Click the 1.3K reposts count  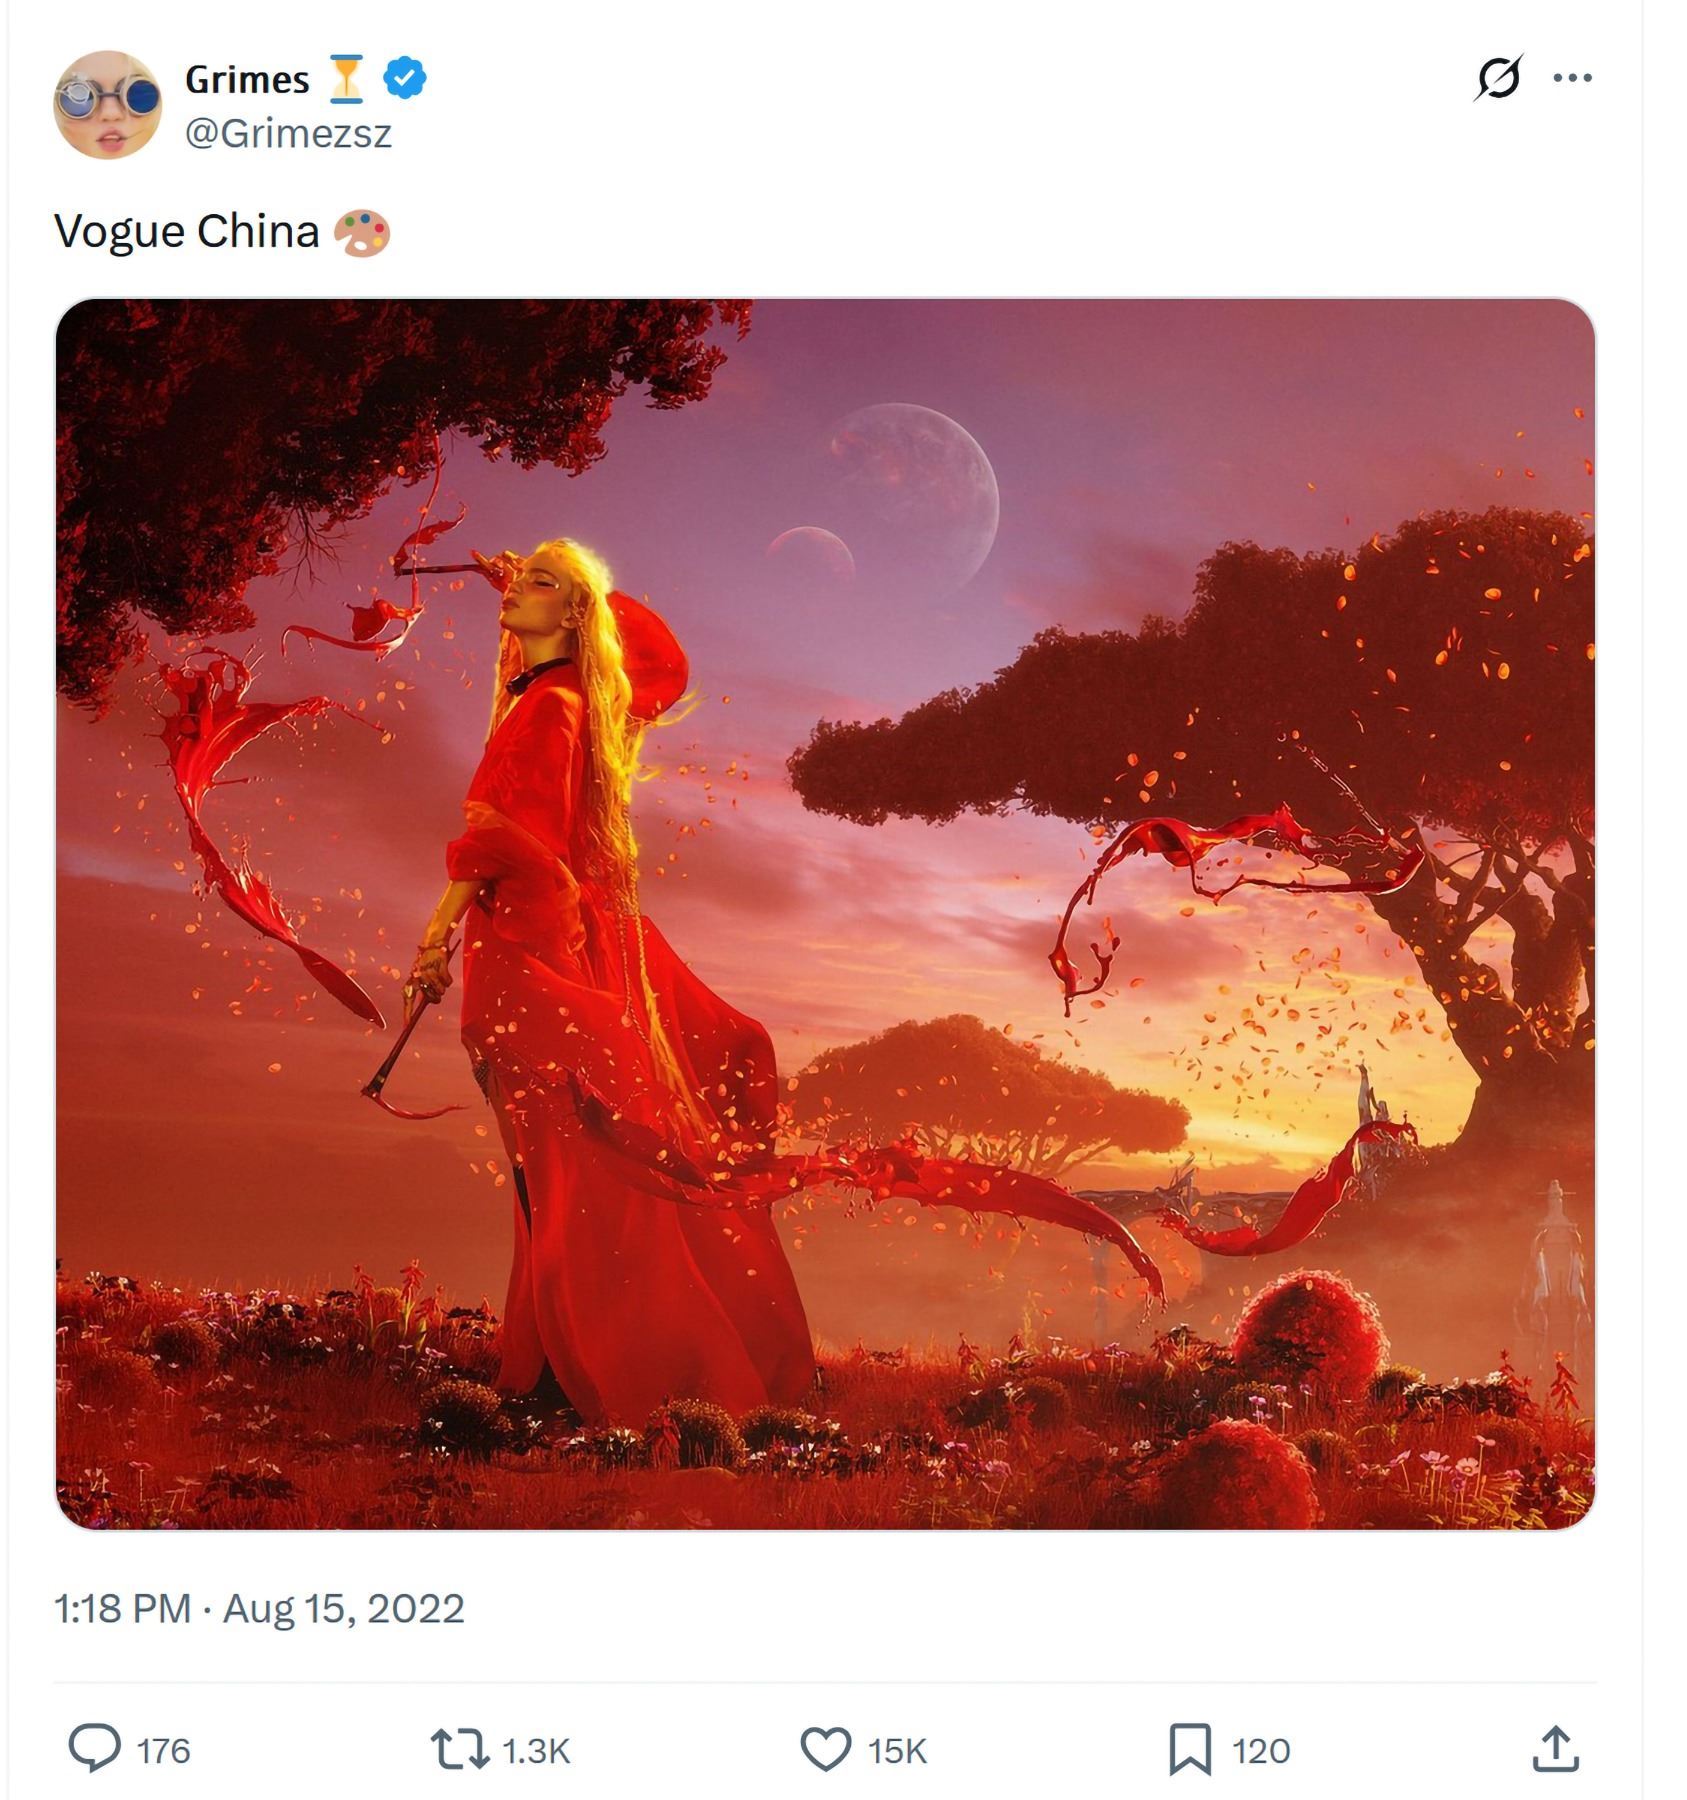click(x=536, y=1751)
